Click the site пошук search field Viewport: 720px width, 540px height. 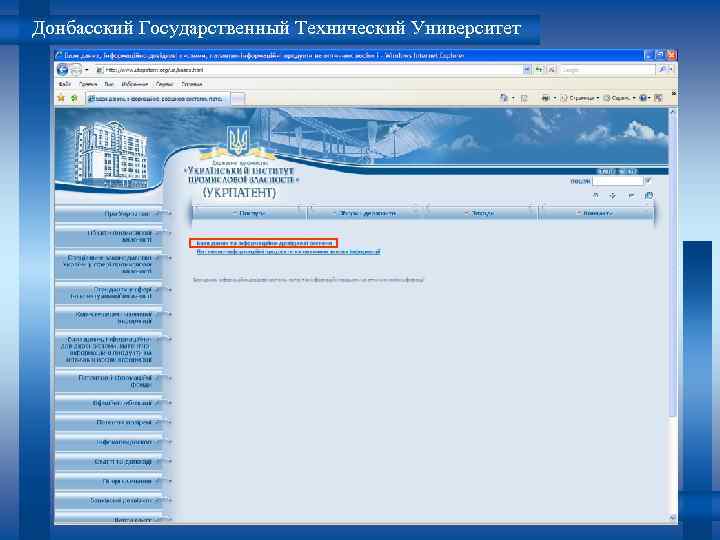pyautogui.click(x=618, y=181)
